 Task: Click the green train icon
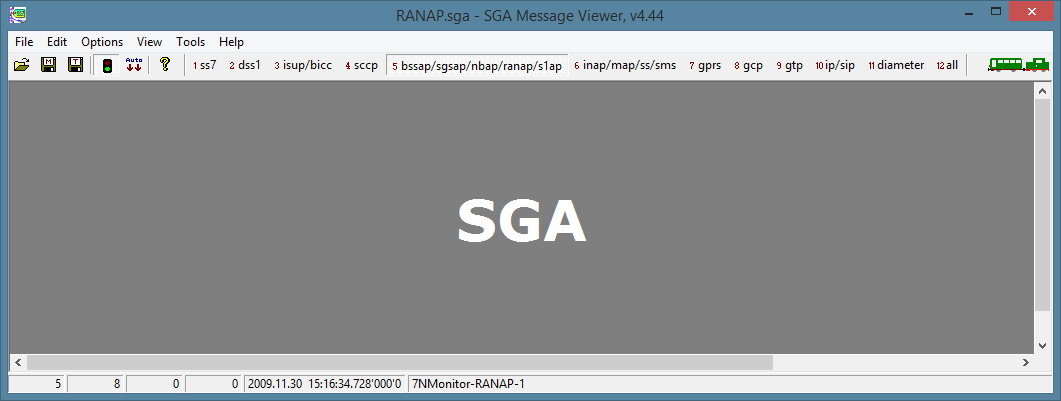(1018, 65)
